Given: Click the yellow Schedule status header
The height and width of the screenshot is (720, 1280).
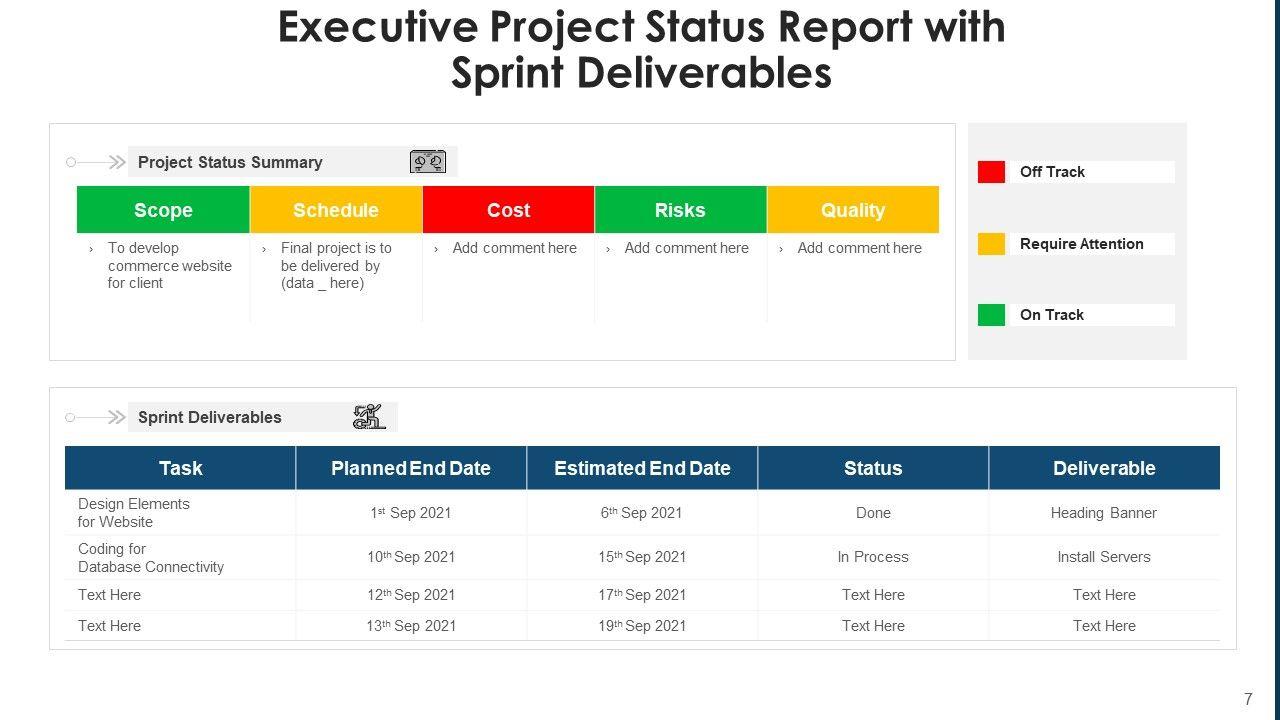Looking at the screenshot, I should coord(336,210).
